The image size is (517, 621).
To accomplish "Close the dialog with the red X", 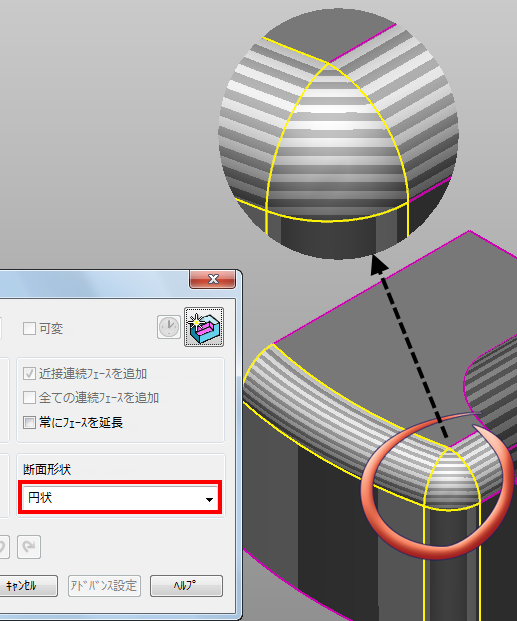I will 213,279.
